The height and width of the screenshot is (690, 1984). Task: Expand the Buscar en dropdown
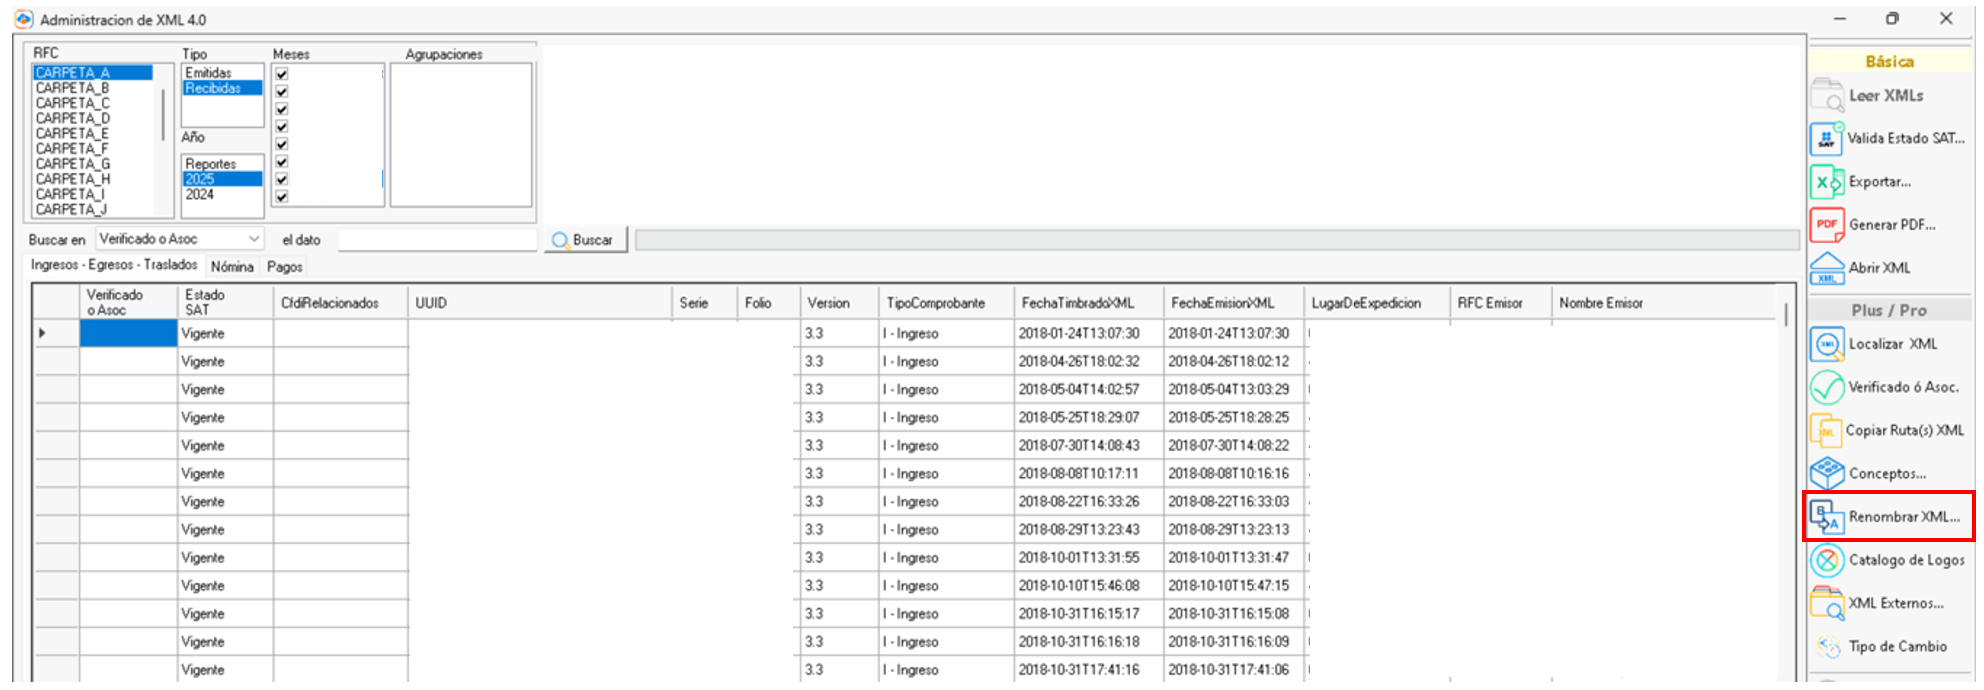point(254,239)
